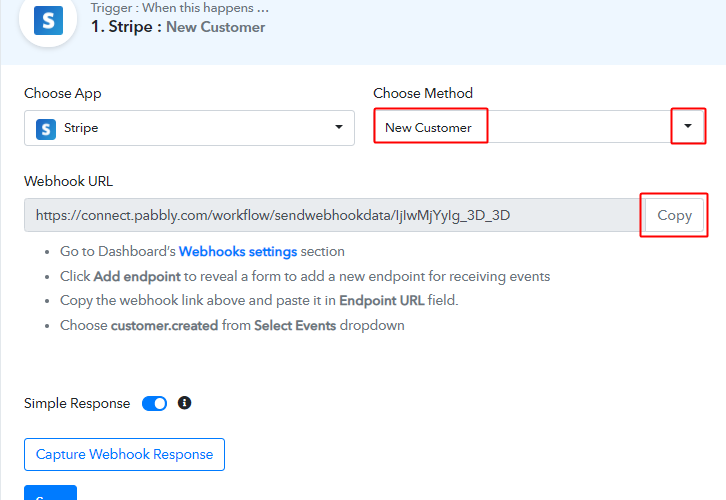Copy the webhook URL
The image size is (726, 500).
coord(674,215)
